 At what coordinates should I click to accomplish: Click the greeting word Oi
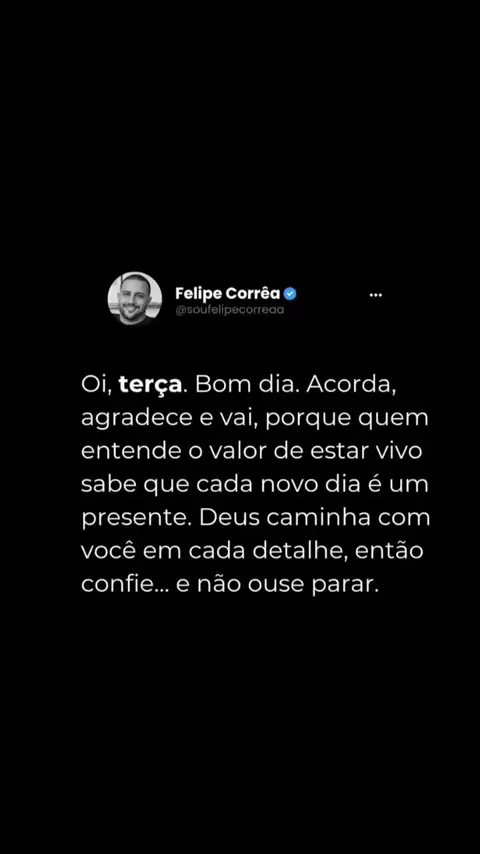(96, 386)
